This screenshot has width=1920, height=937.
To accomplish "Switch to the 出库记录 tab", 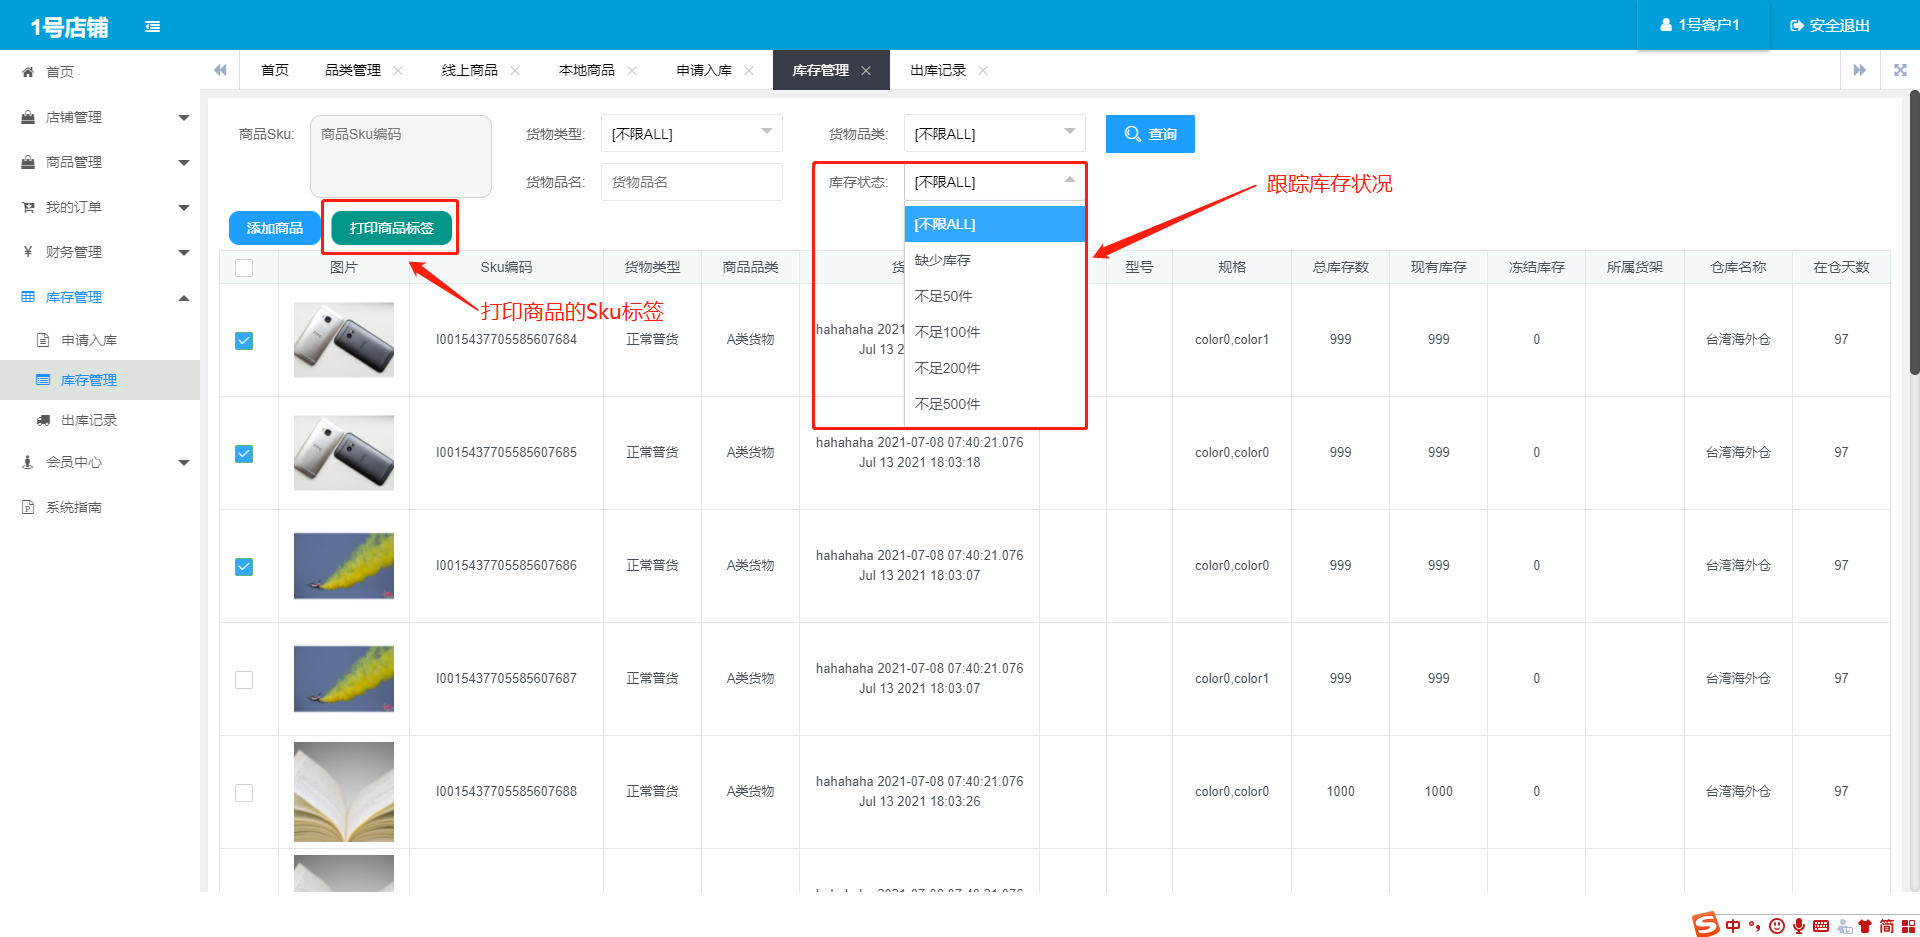I will point(938,70).
